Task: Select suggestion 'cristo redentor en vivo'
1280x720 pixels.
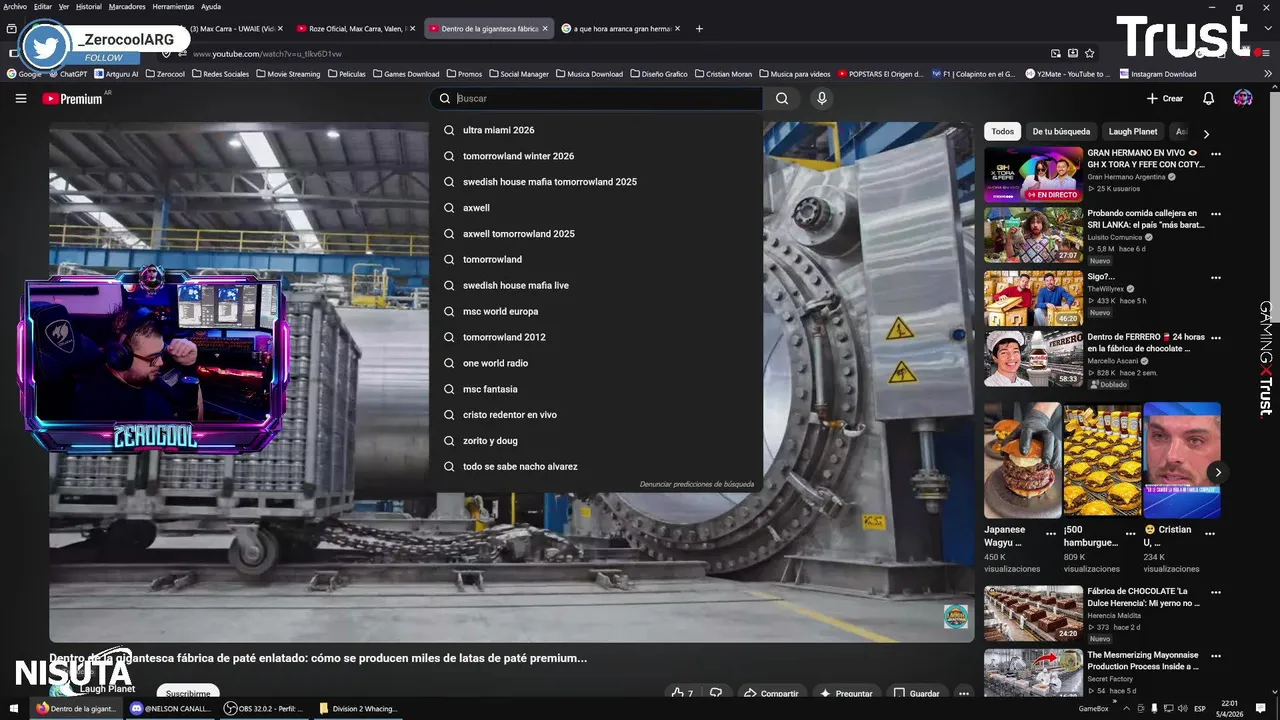Action: [x=596, y=415]
